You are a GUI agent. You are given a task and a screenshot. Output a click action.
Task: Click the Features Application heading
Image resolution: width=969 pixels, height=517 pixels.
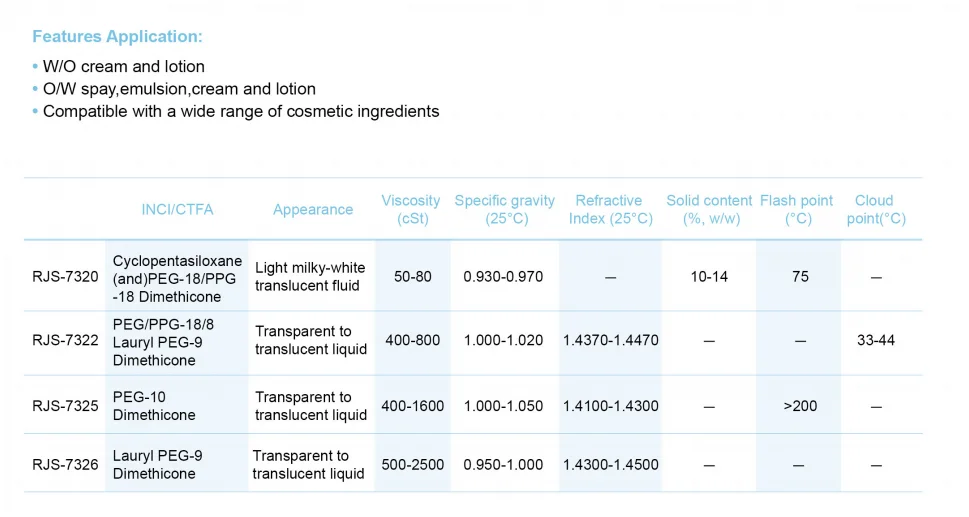(117, 36)
